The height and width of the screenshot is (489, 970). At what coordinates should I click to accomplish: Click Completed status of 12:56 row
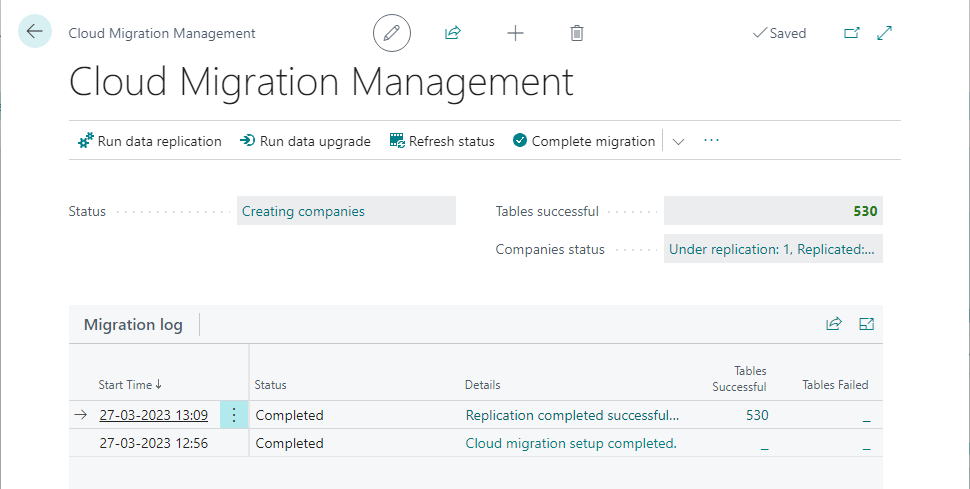pos(290,444)
